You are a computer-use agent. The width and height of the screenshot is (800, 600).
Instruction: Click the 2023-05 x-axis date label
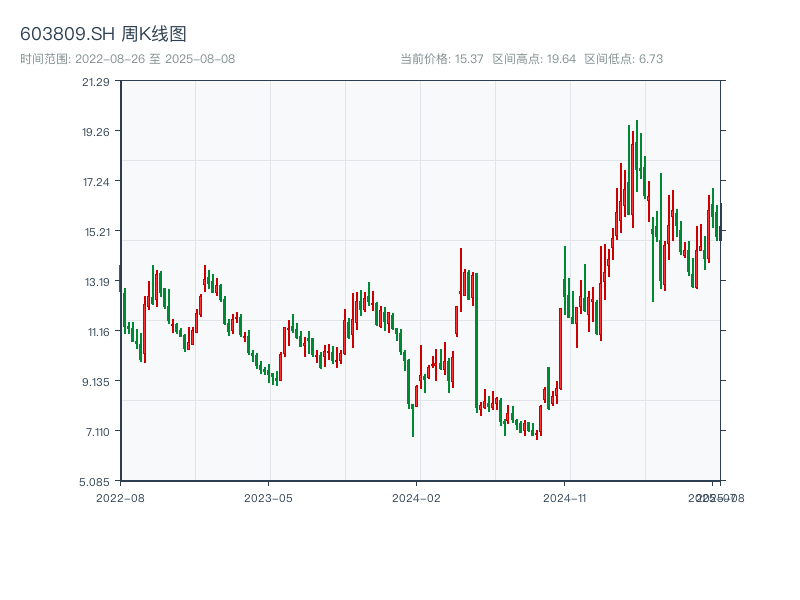tap(268, 497)
